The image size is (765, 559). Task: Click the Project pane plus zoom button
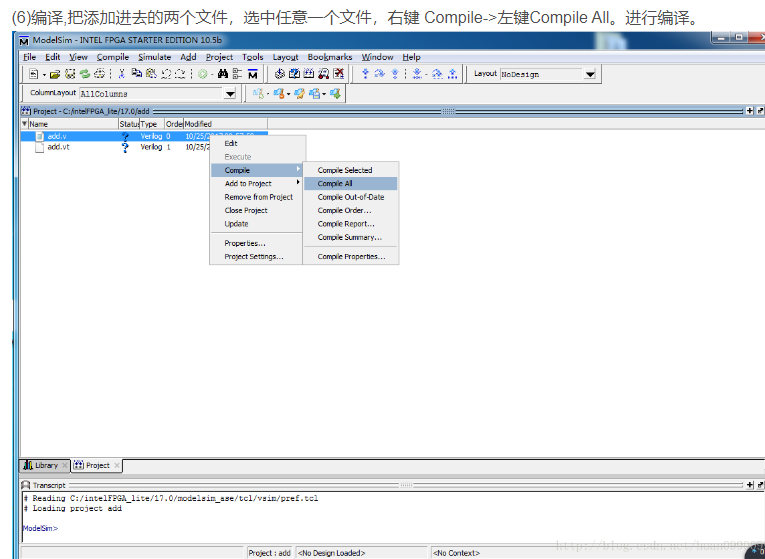[750, 111]
